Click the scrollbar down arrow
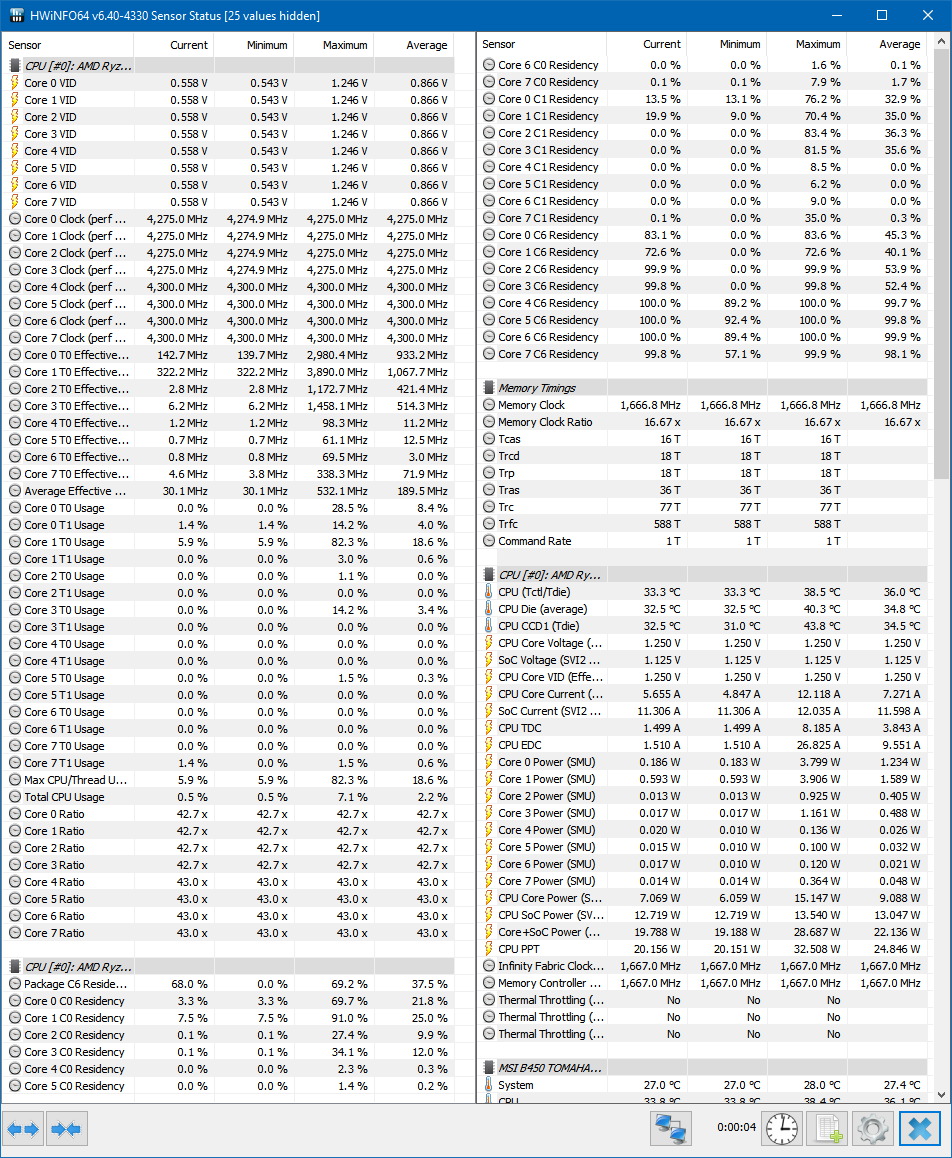 pyautogui.click(x=941, y=1094)
